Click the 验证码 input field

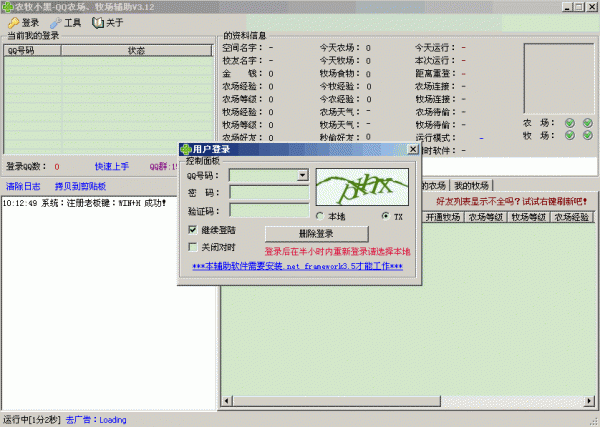[x=269, y=210]
